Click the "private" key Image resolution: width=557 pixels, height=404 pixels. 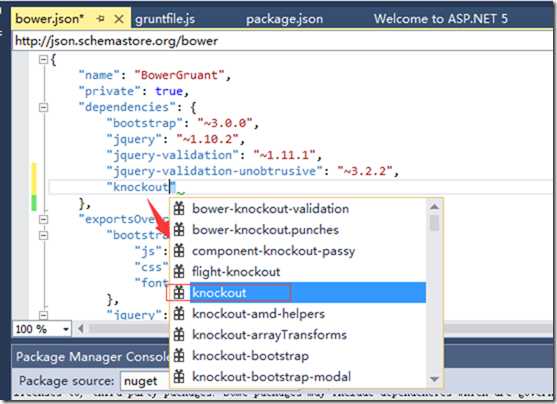(x=110, y=91)
